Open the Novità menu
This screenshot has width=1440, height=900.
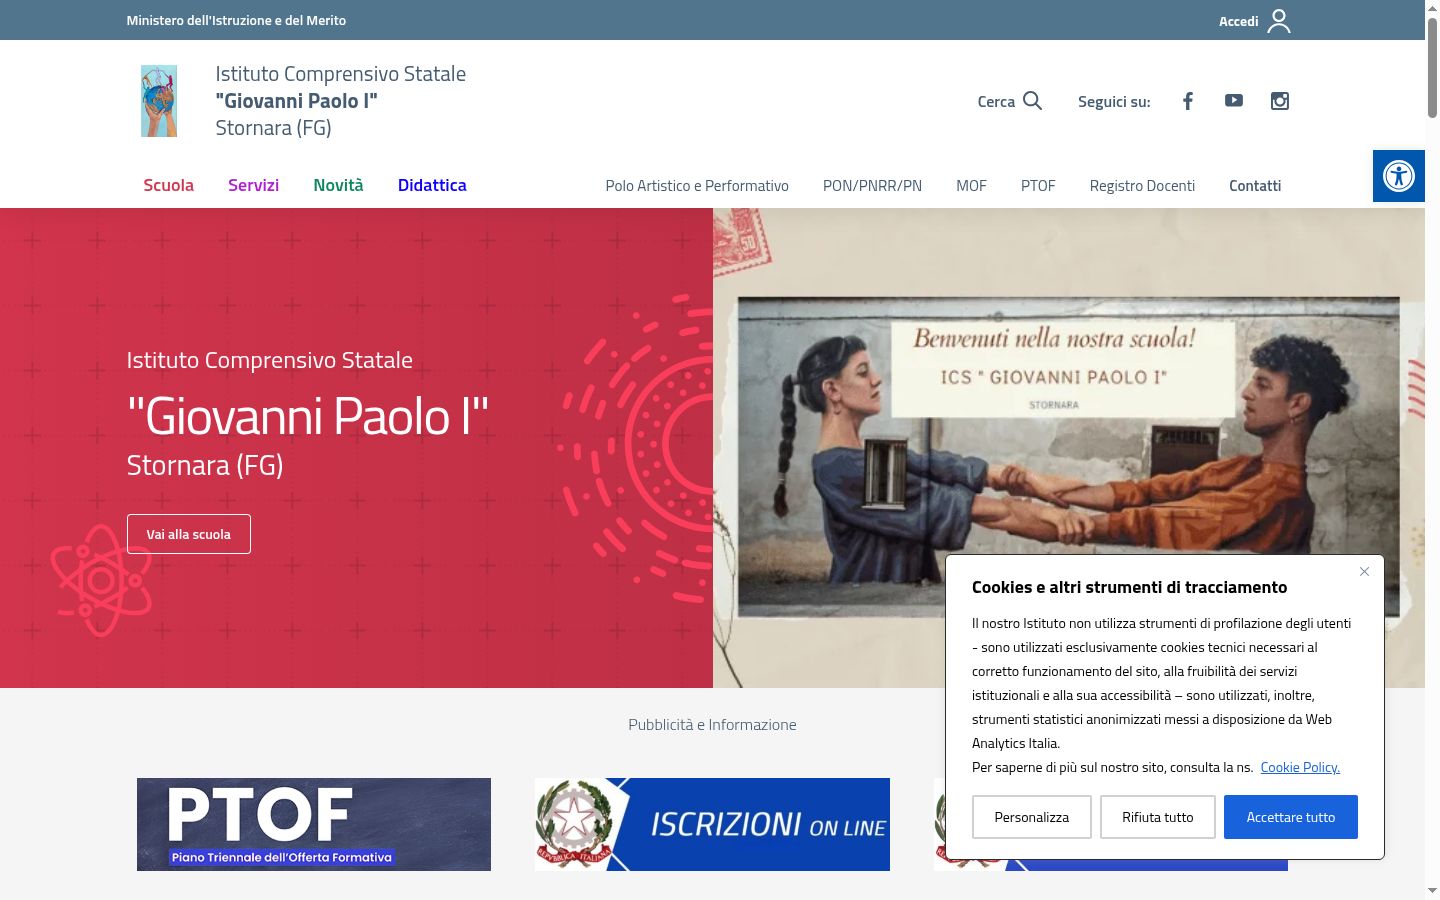tap(338, 185)
